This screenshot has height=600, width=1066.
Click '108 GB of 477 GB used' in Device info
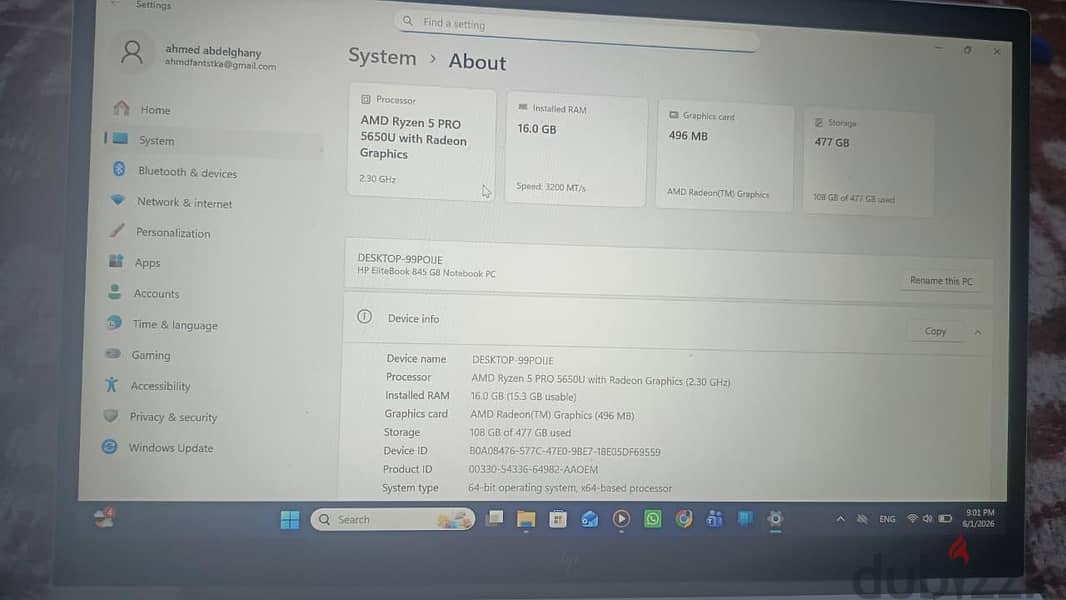[x=520, y=433]
